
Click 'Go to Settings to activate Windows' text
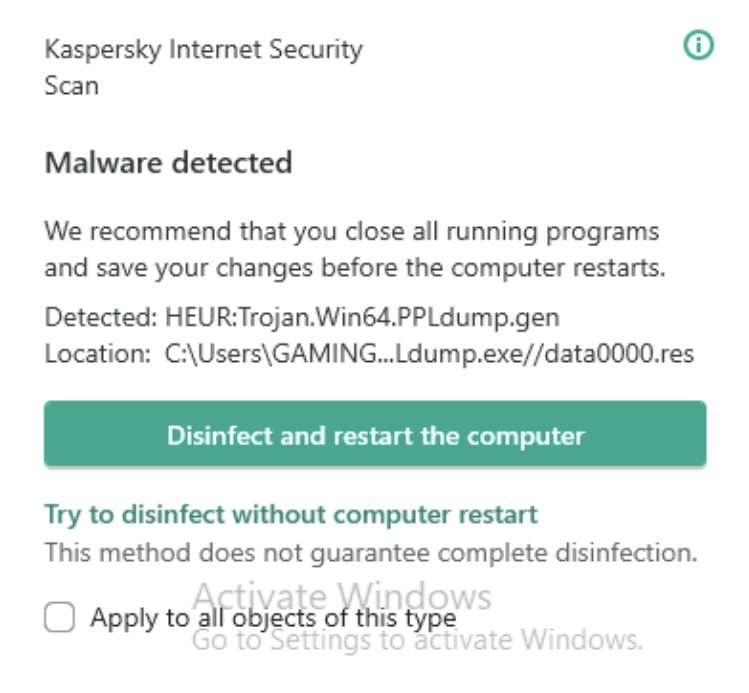pos(416,639)
